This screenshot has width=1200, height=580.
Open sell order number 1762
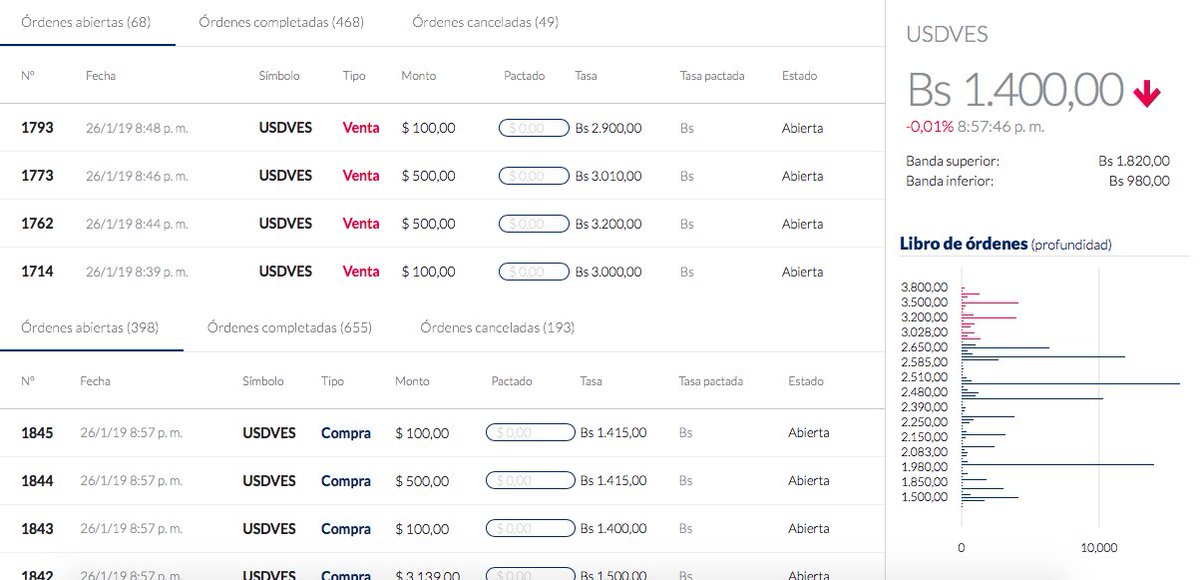(x=37, y=224)
